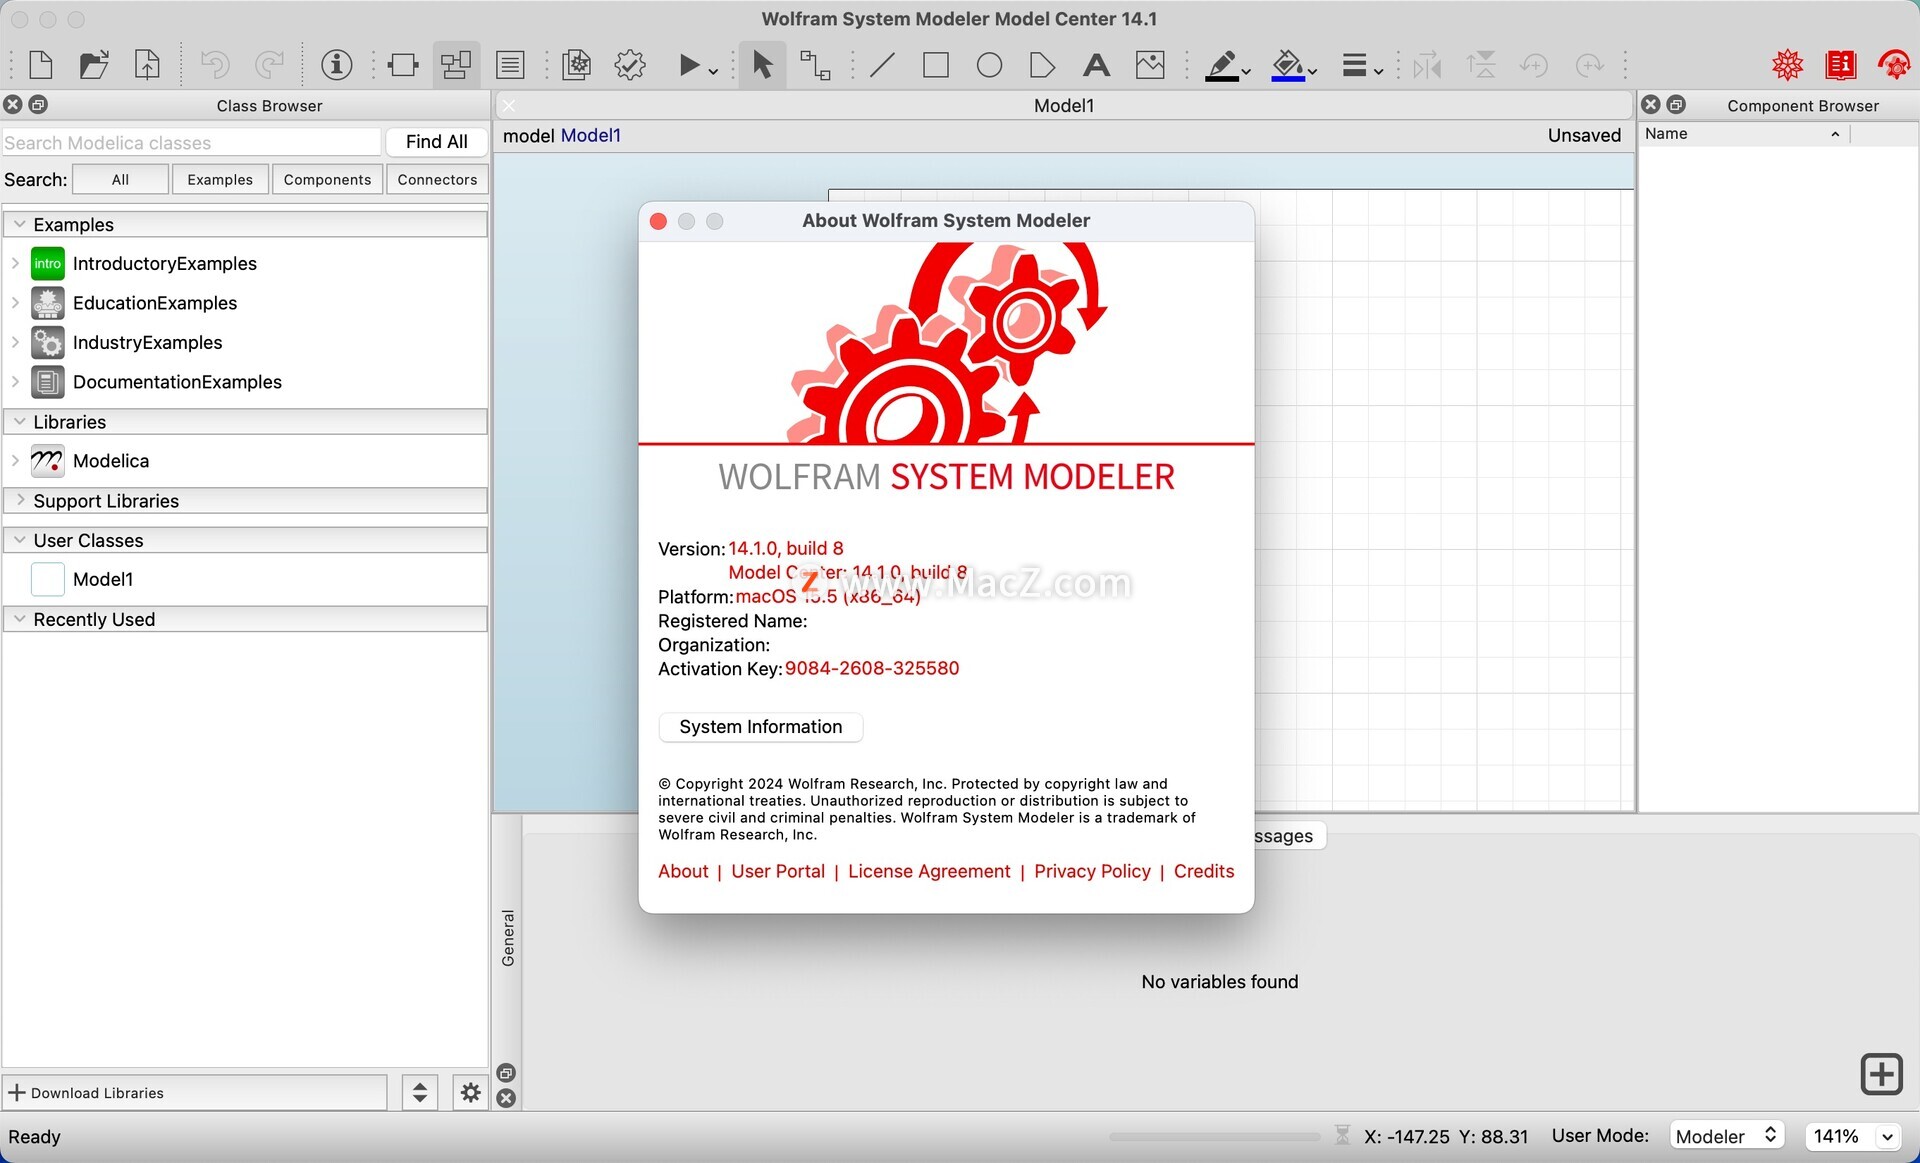The image size is (1920, 1163).
Task: Collapse the Libraries section
Action: tap(19, 421)
